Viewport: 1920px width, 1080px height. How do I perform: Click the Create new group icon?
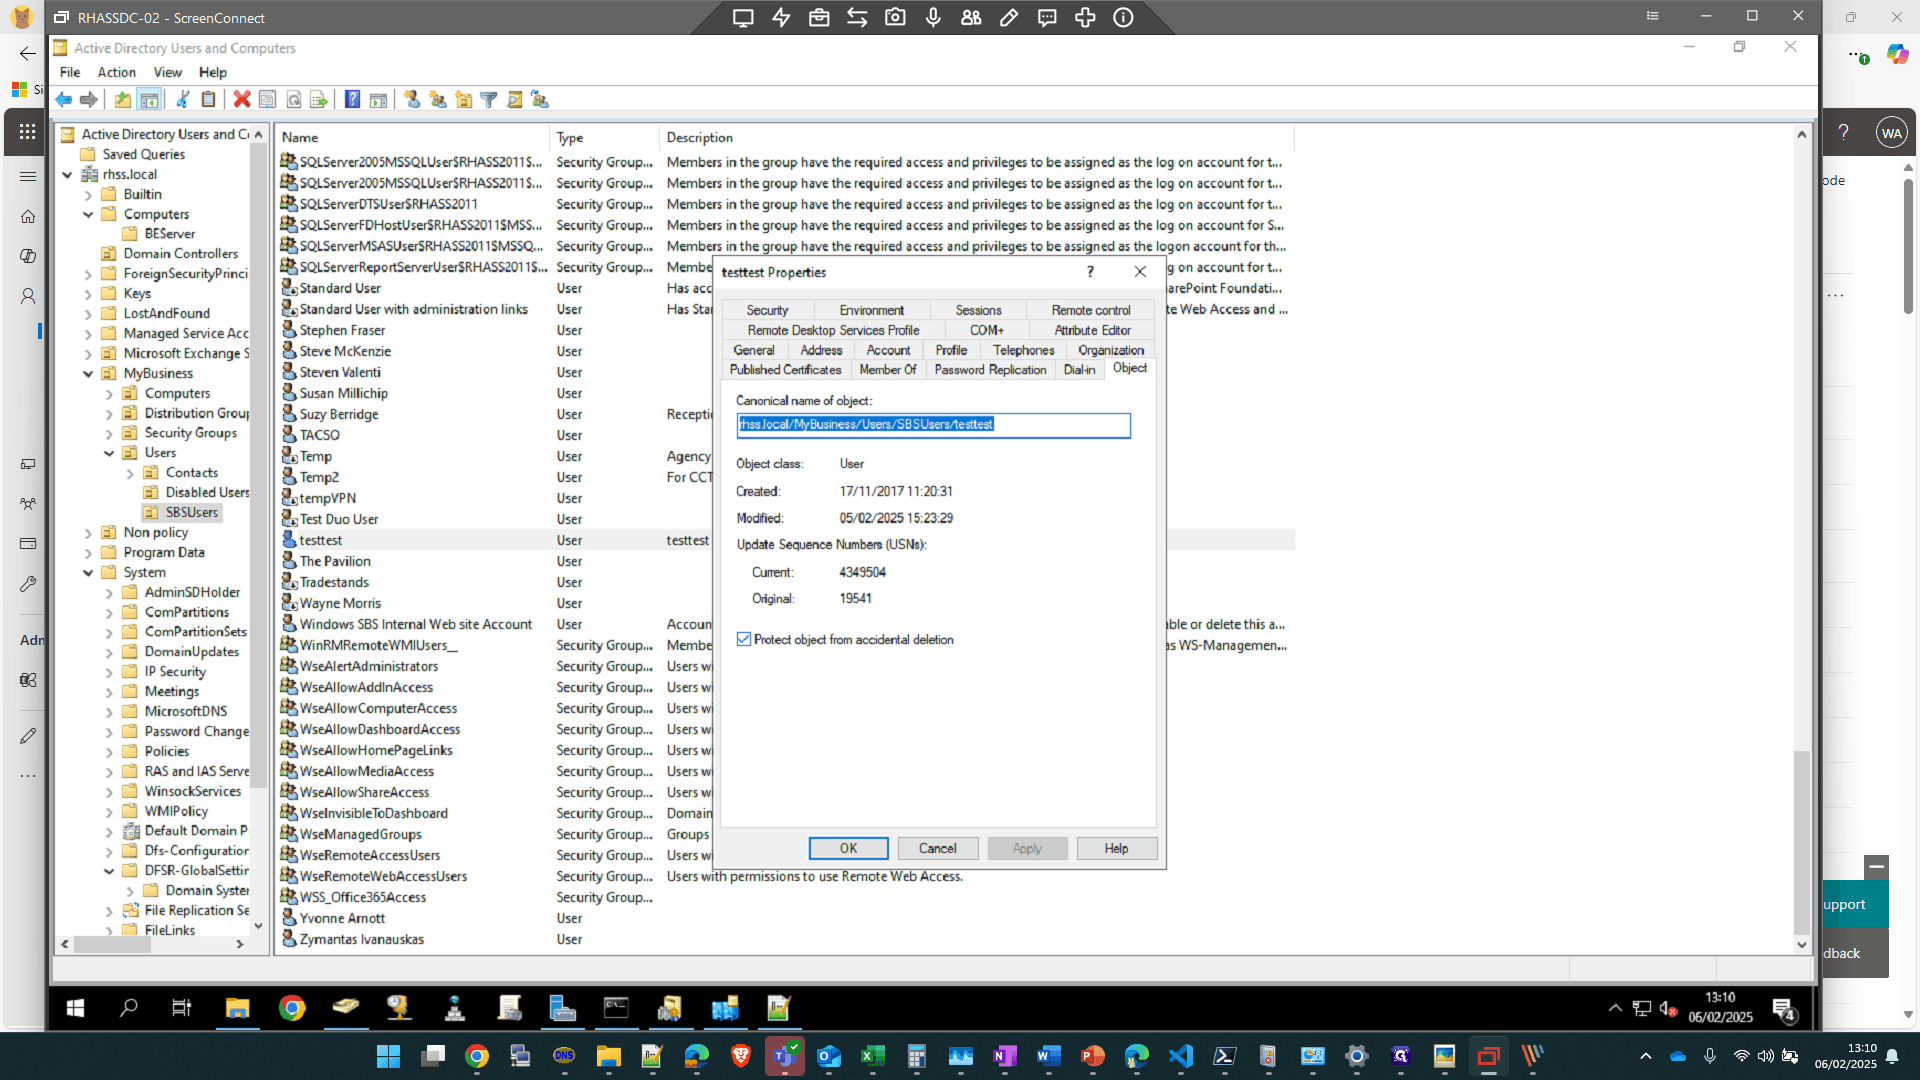coord(438,99)
